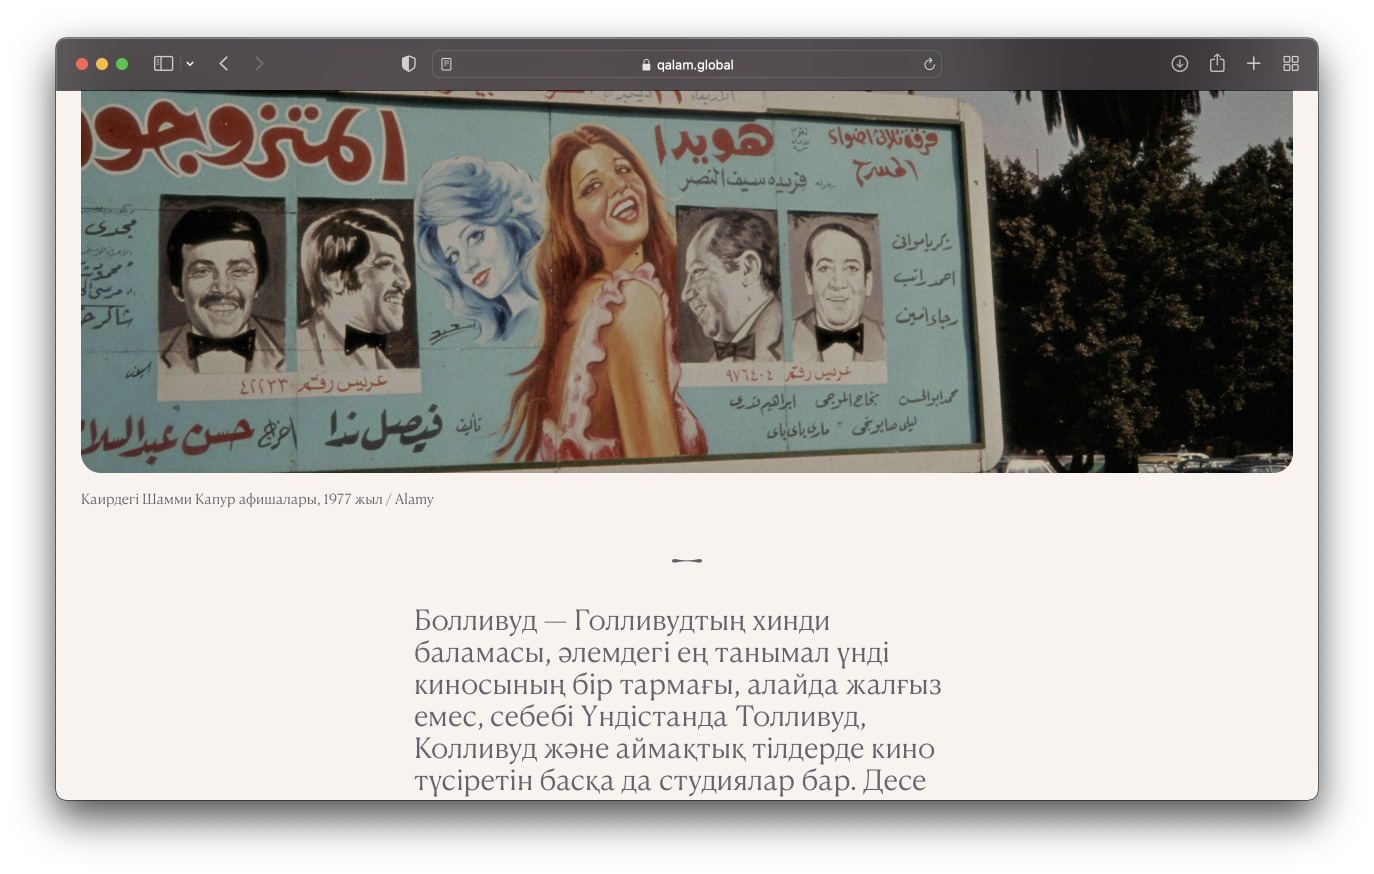Screen dimensions: 1374x874
Task: Enter full screen using green button
Action: pos(122,64)
